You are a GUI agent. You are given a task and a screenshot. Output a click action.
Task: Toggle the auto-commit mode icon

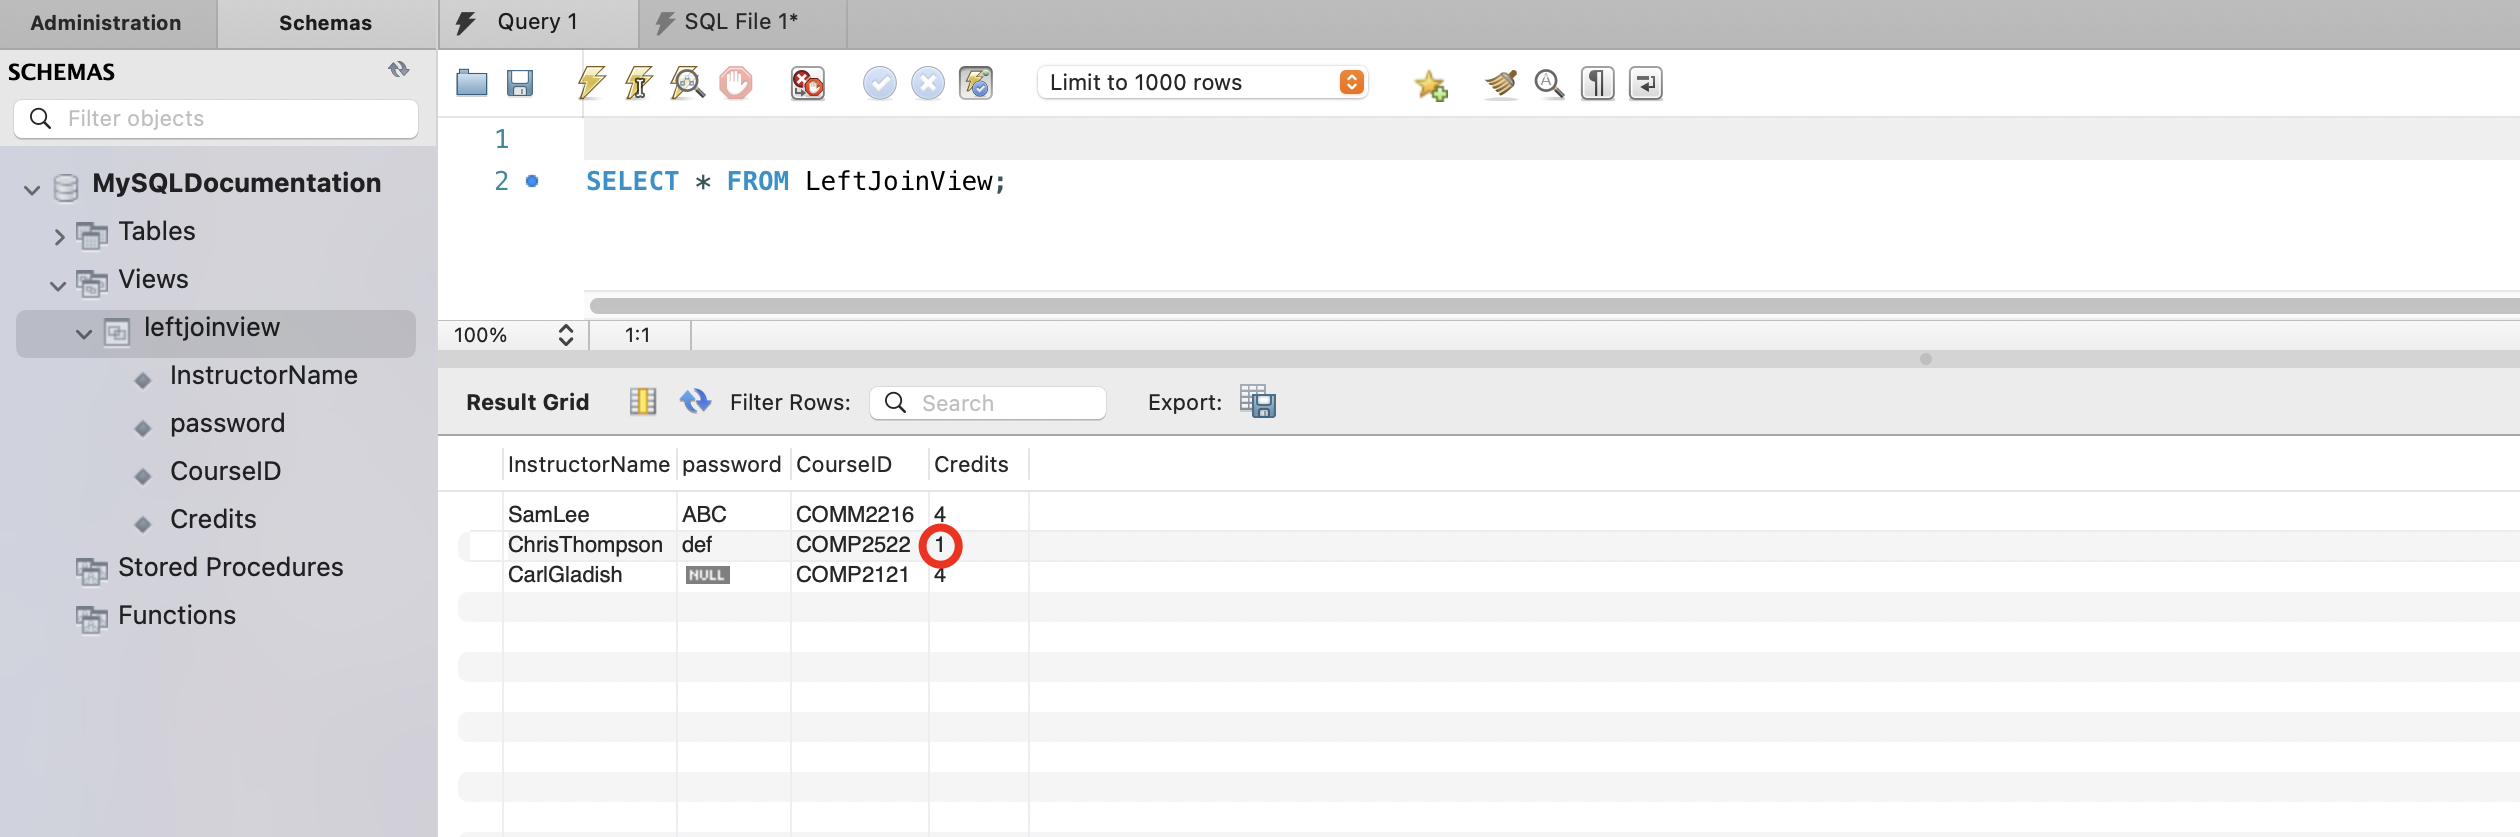click(976, 83)
